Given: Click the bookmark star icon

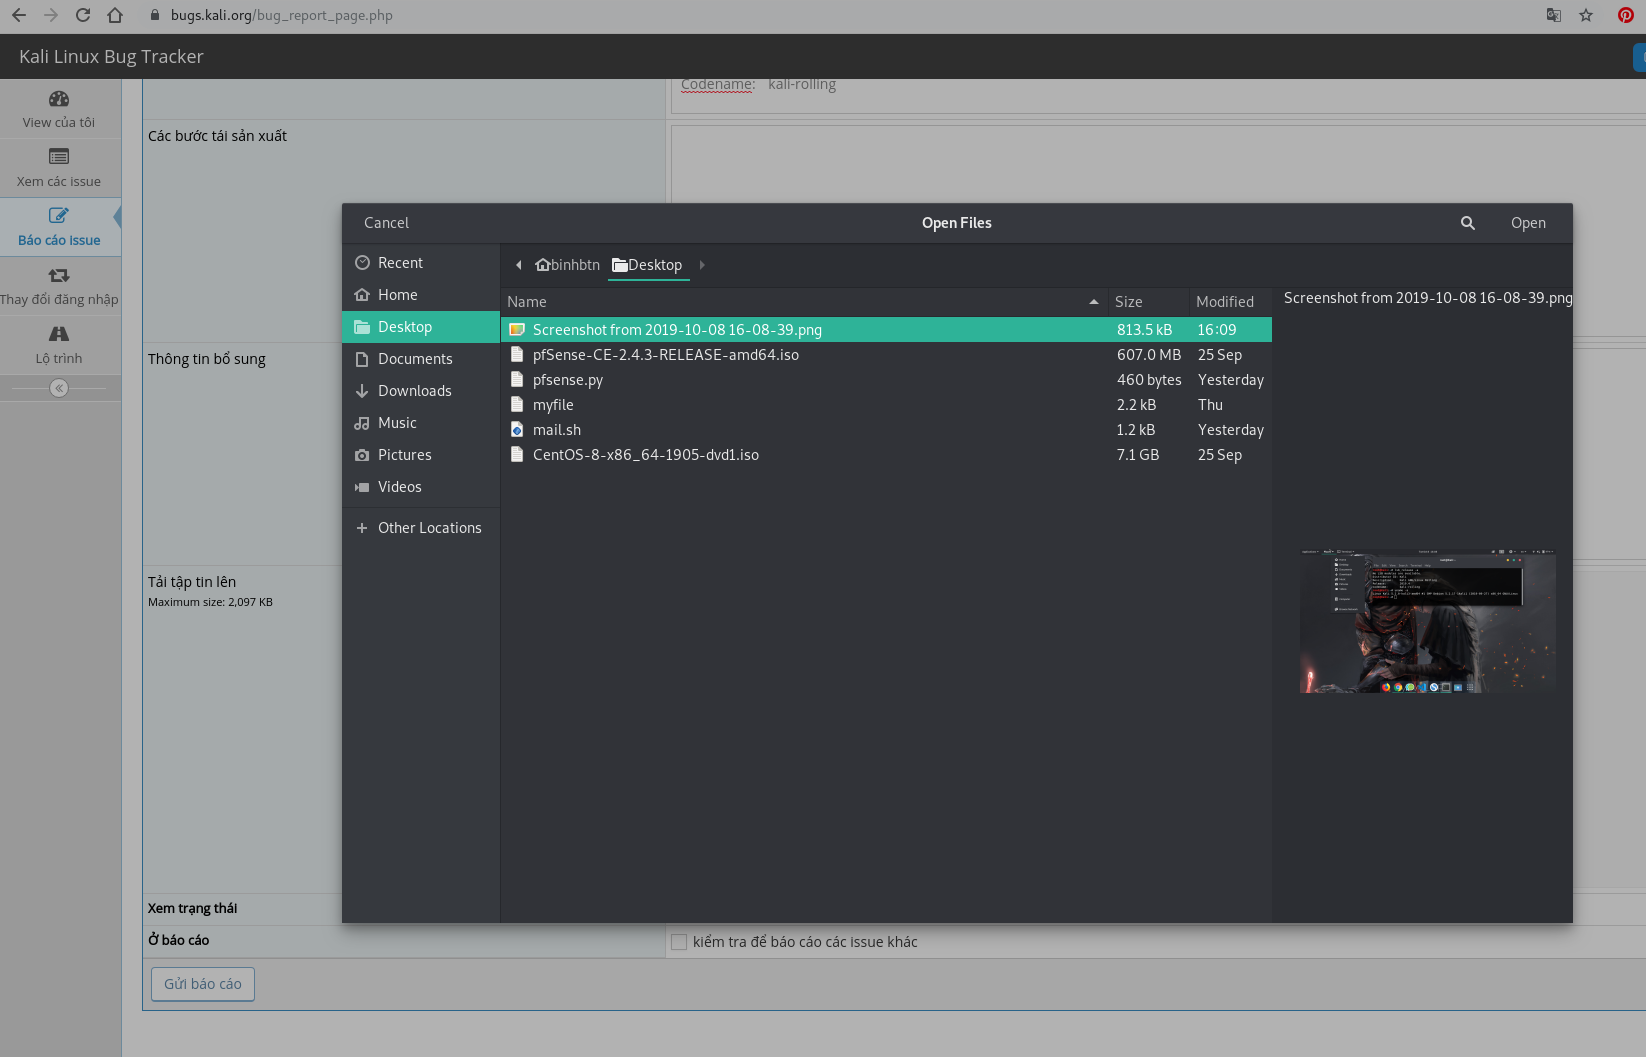Looking at the screenshot, I should 1586,15.
